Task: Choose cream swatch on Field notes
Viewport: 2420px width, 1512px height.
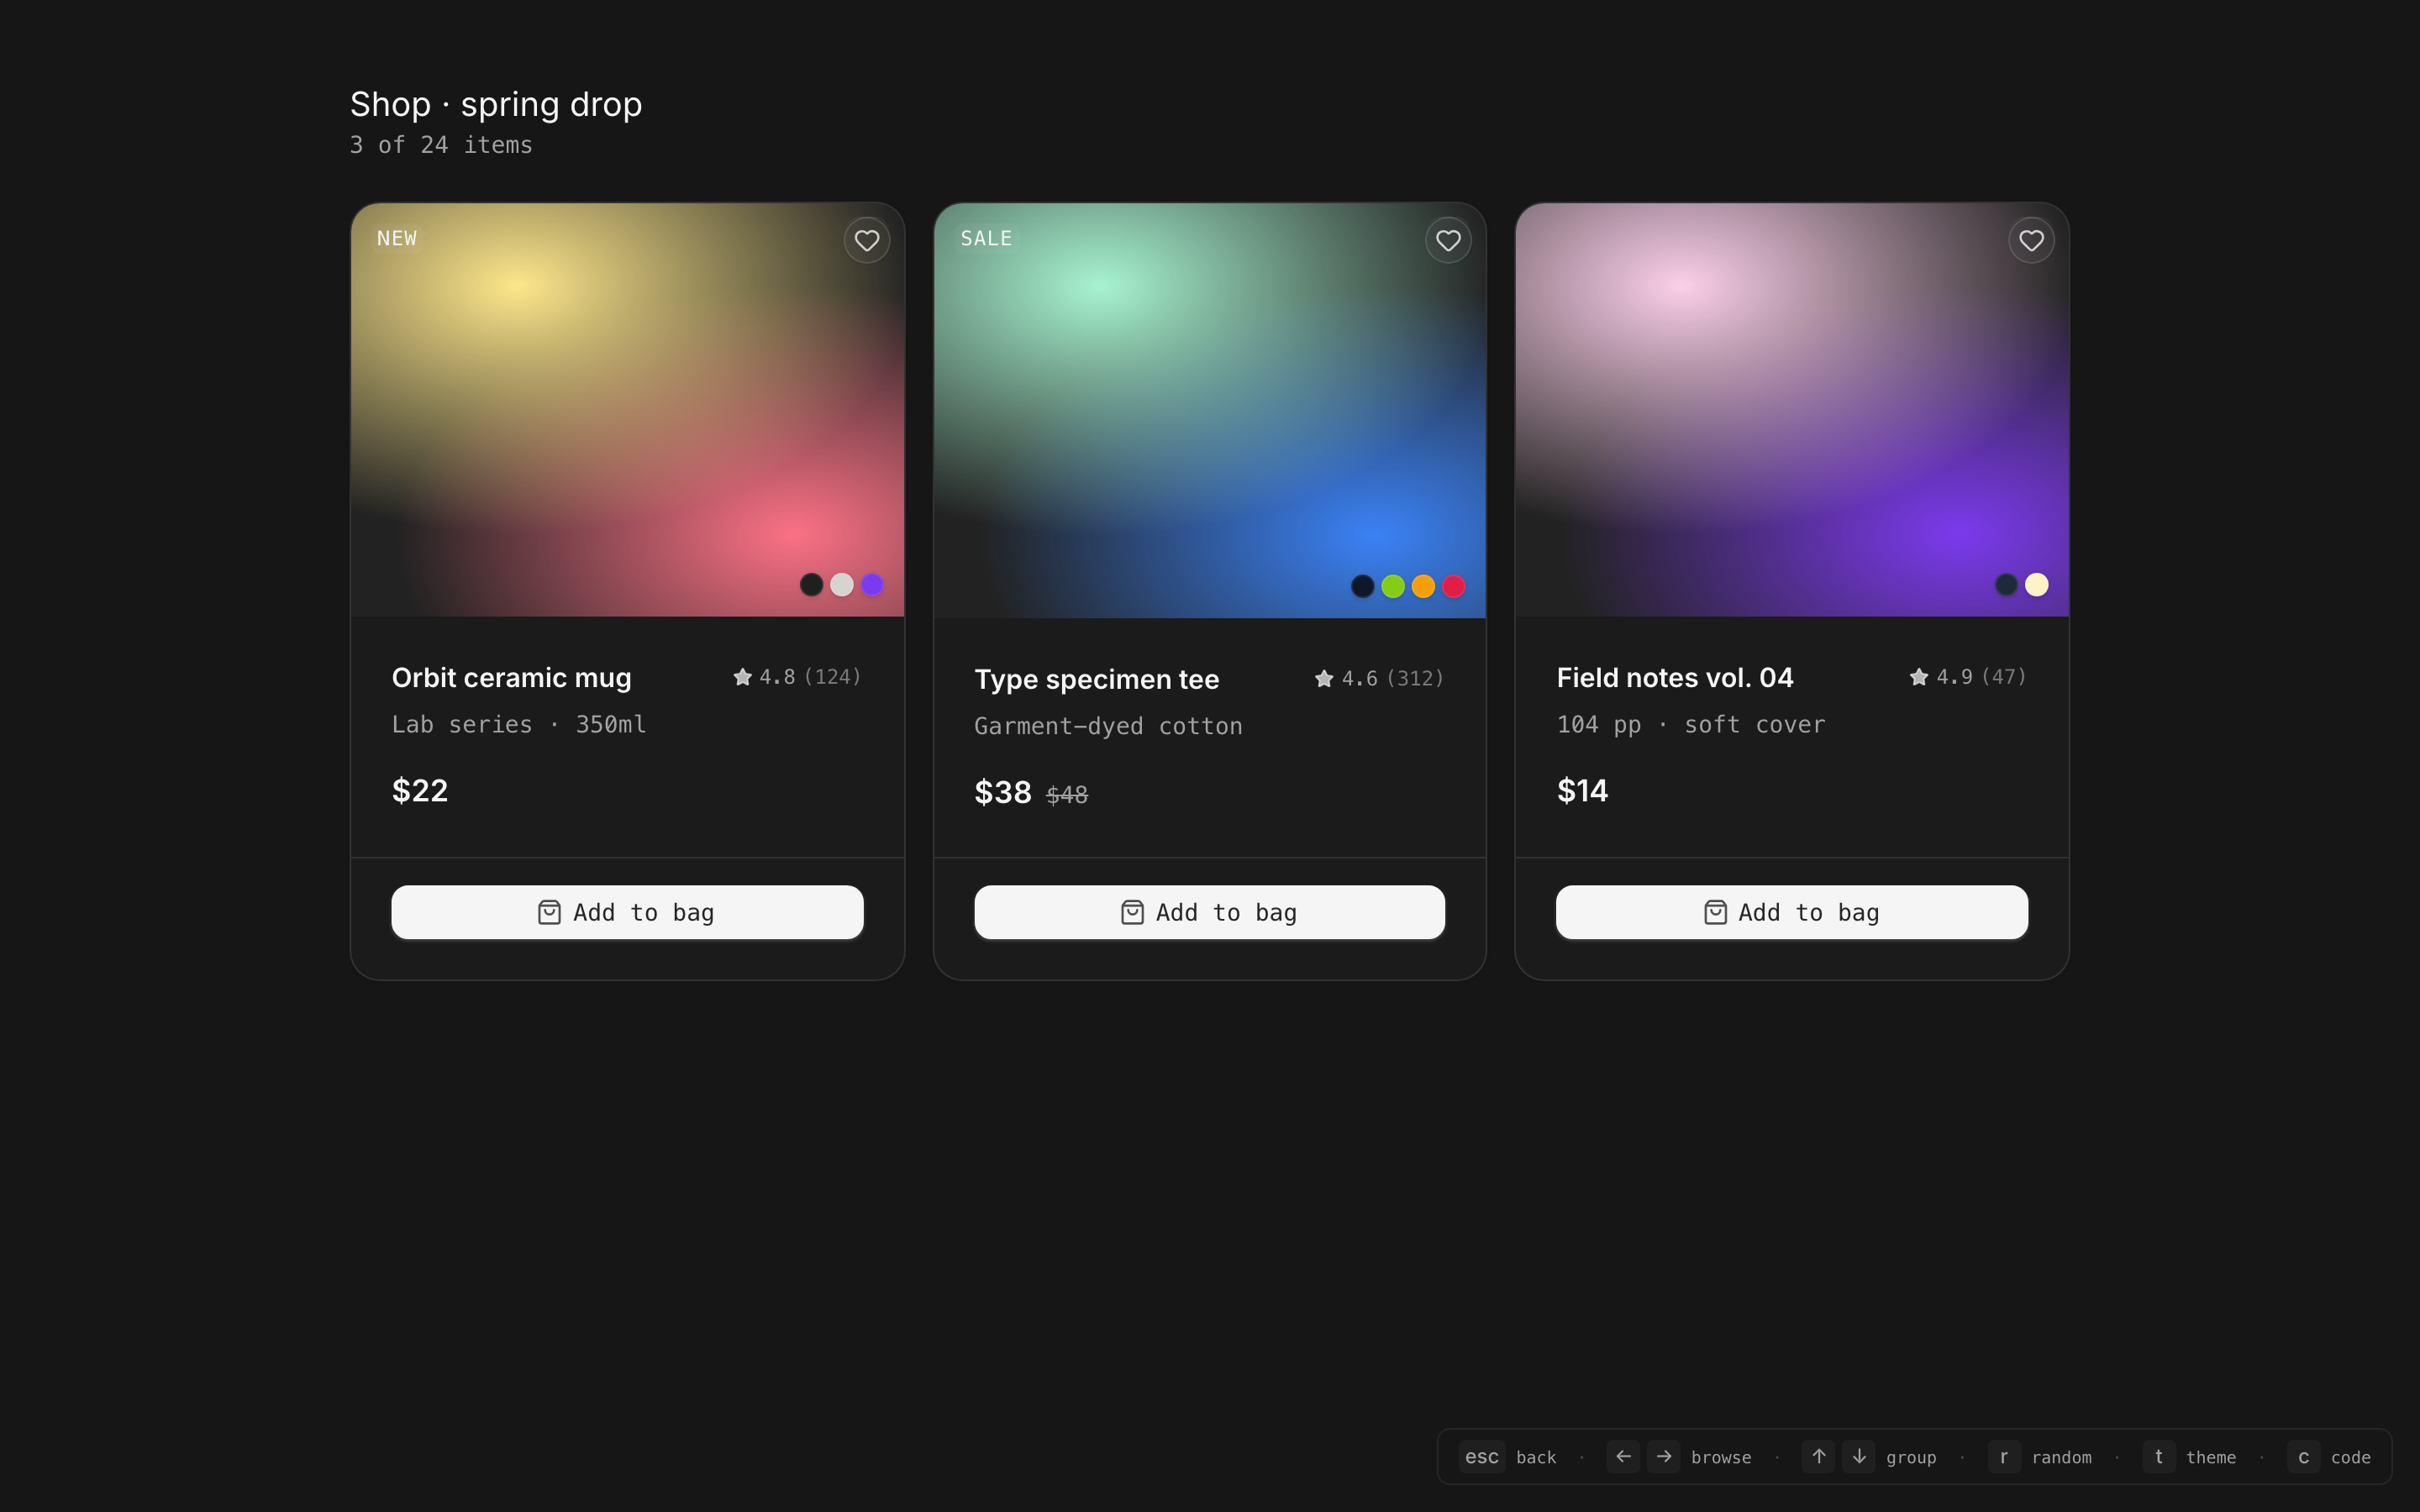Action: coord(2037,585)
